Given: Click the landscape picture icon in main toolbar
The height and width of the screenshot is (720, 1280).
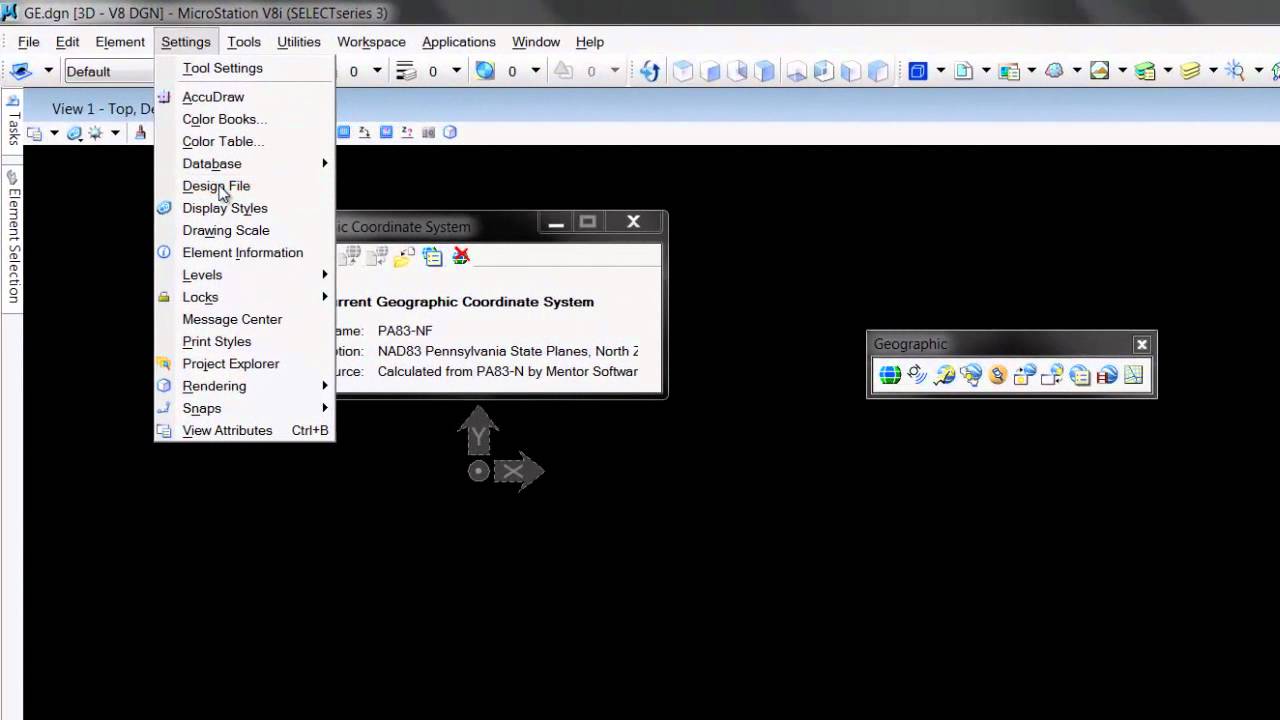Looking at the screenshot, I should 1100,71.
